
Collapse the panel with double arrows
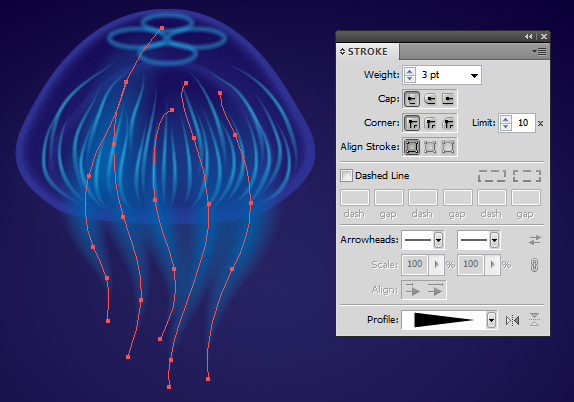[x=529, y=36]
